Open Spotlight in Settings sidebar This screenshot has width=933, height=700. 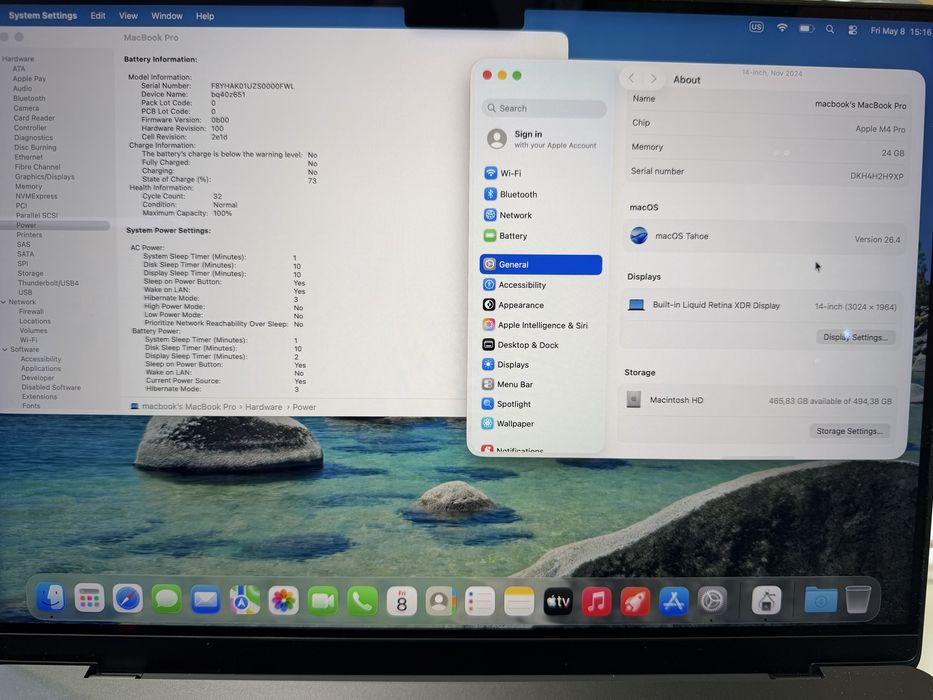(541, 404)
